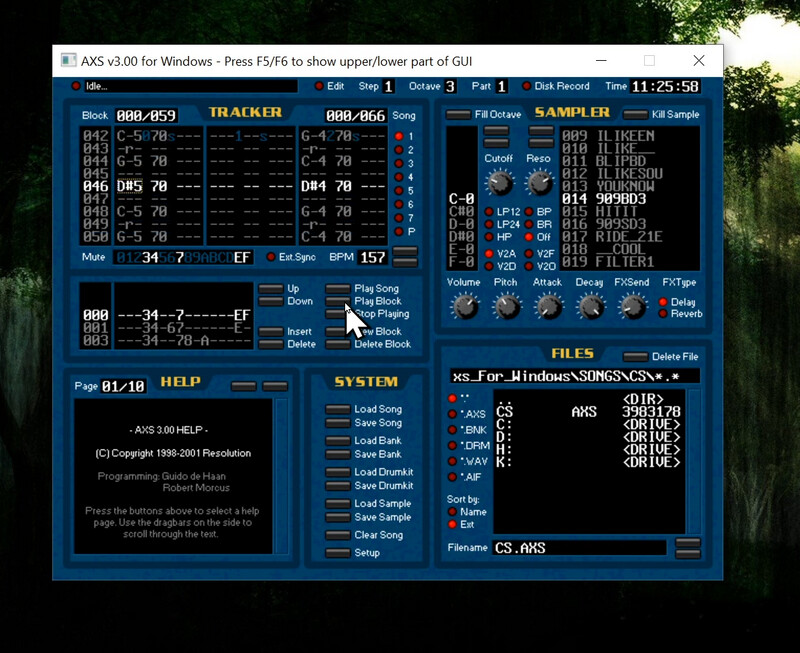Select the LP24 filter type
Screen dimensions: 800x653
coord(489,224)
